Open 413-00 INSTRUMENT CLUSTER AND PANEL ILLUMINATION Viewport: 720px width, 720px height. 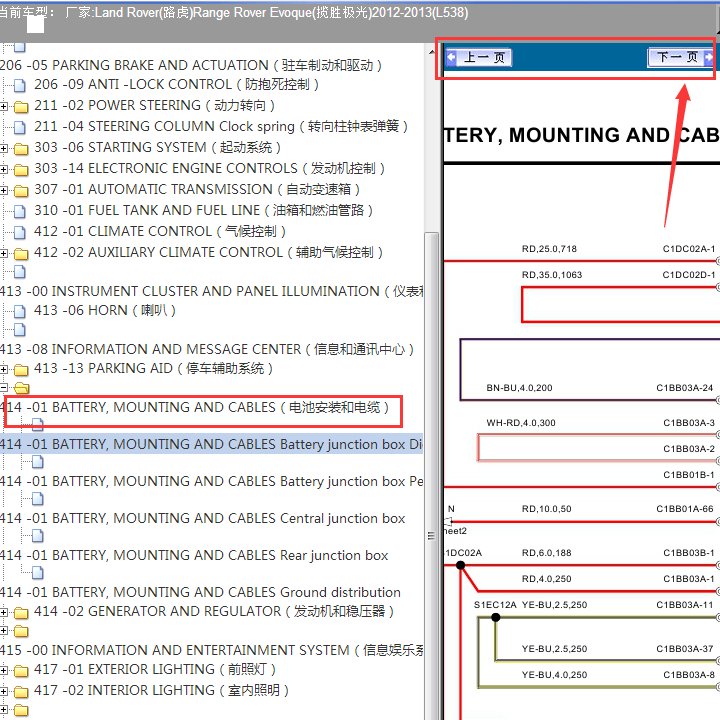(211, 291)
